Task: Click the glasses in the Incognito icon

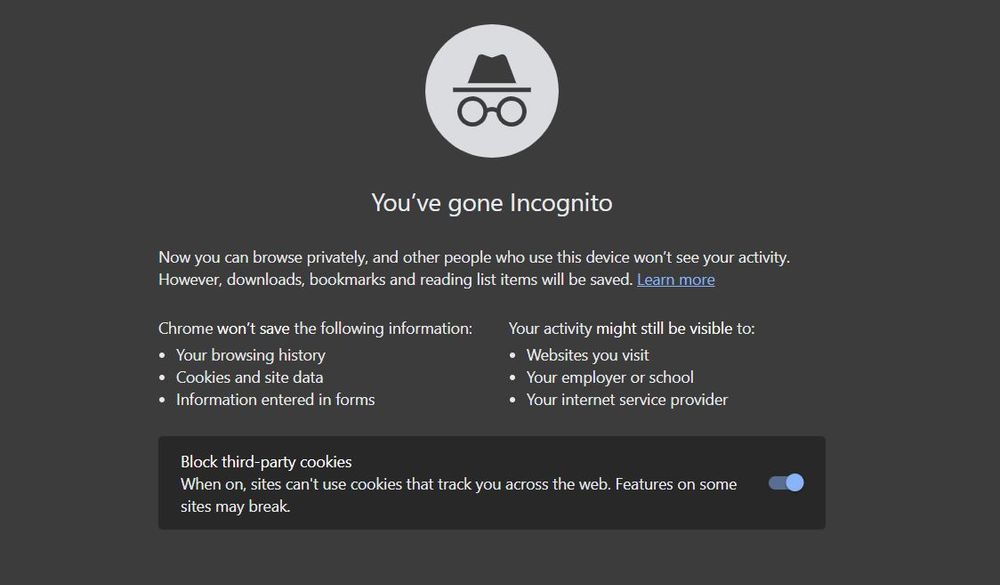Action: pyautogui.click(x=492, y=111)
